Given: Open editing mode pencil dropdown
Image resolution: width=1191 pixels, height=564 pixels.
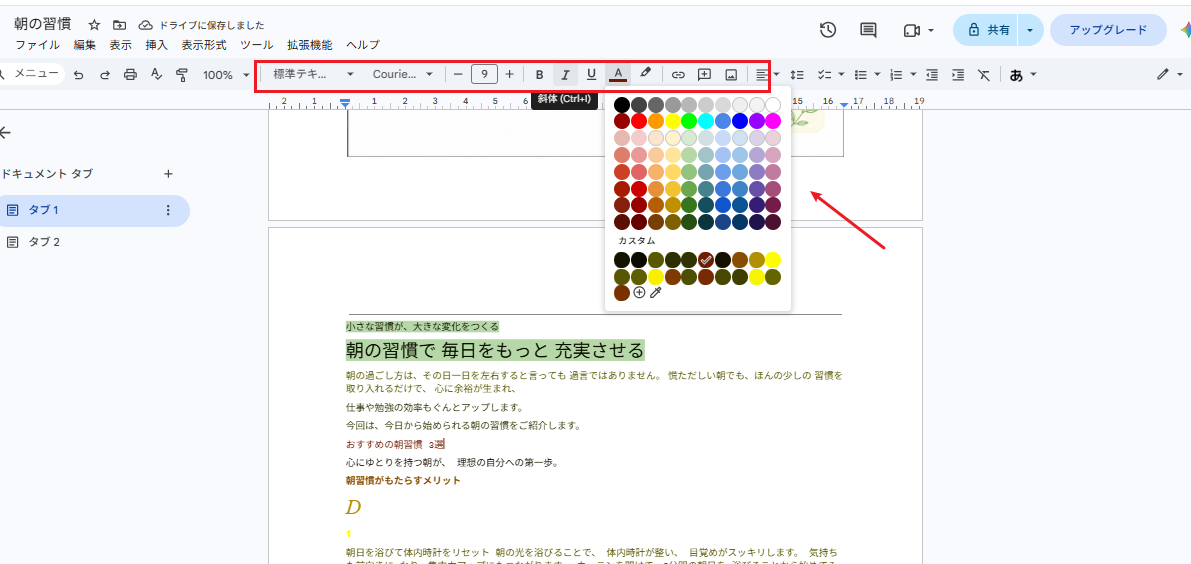Looking at the screenshot, I should 1170,74.
